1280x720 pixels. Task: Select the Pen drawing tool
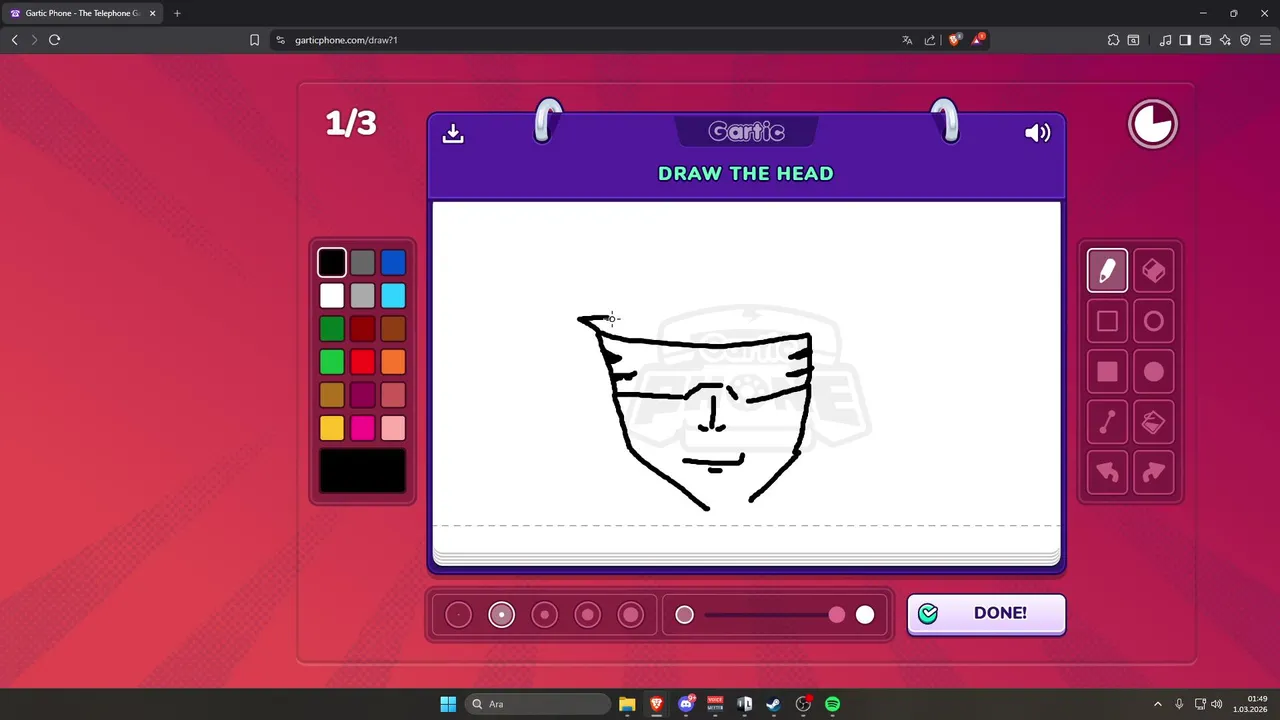[1107, 271]
